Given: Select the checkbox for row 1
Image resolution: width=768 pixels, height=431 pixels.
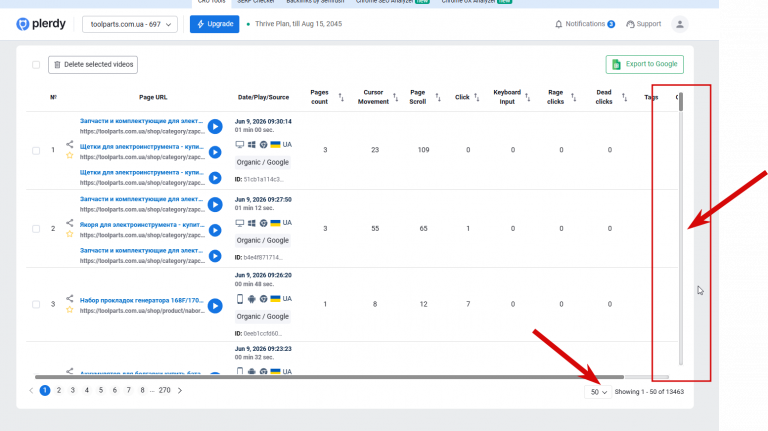Looking at the screenshot, I should (36, 150).
